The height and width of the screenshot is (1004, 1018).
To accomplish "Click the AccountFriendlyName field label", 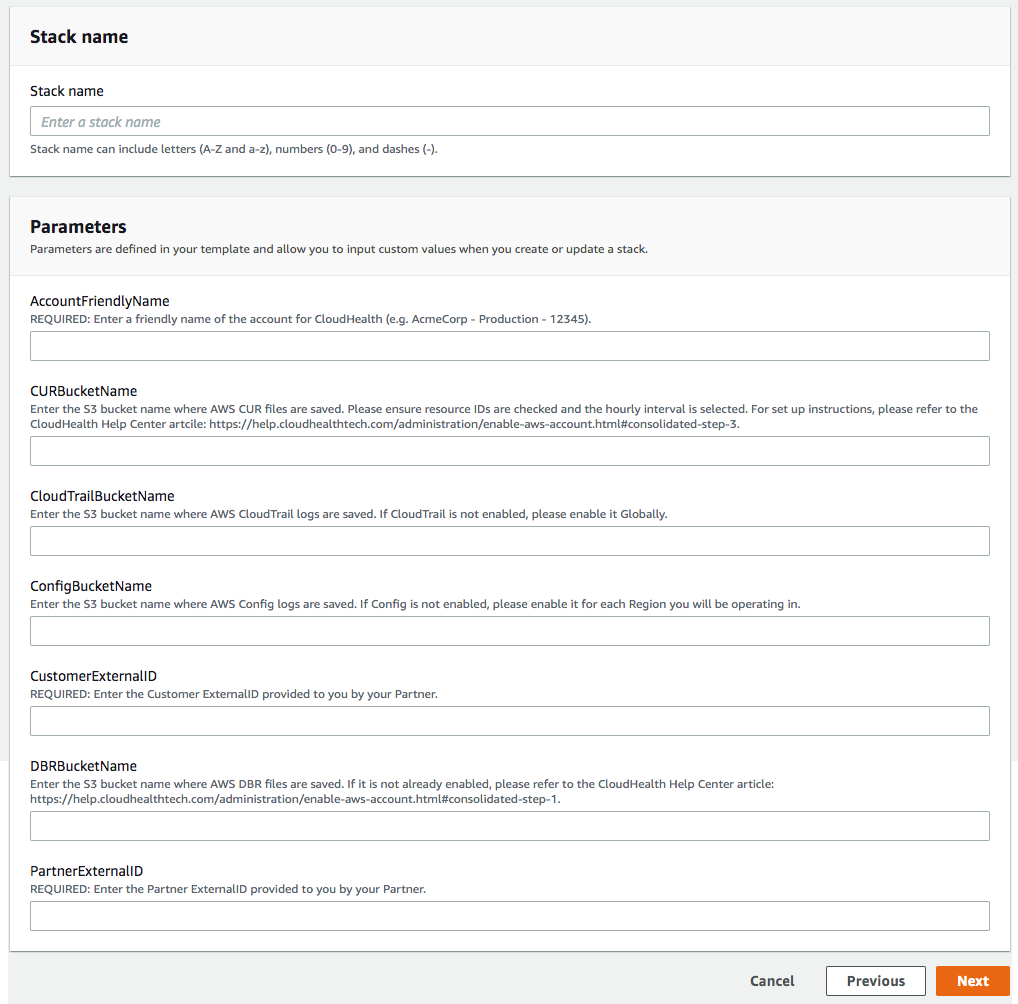I will (100, 301).
